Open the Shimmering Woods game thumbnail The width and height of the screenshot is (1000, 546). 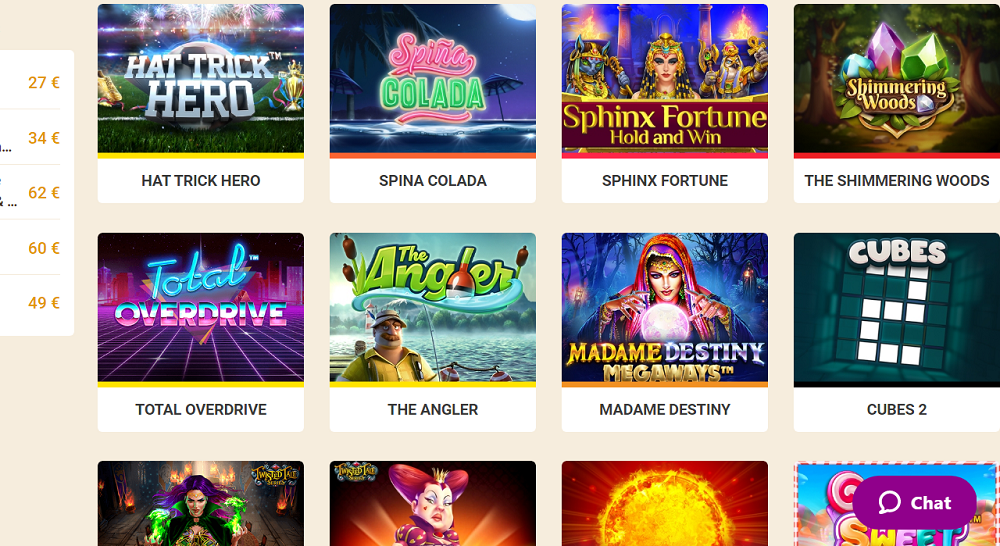tap(897, 78)
